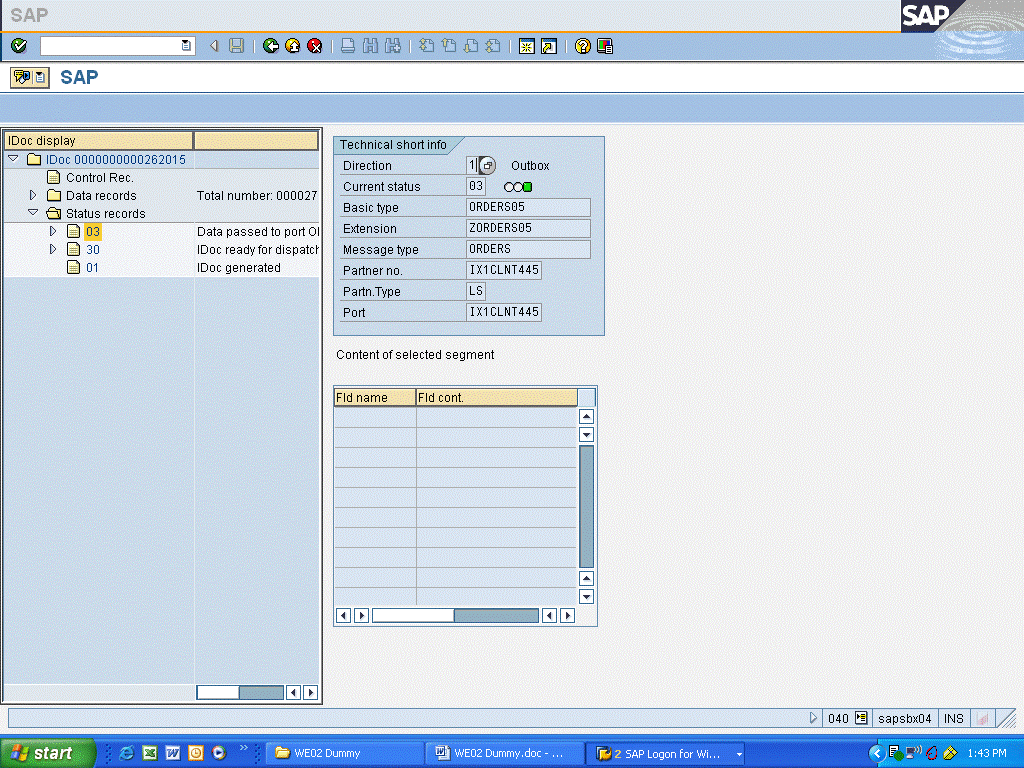Click the Data records folder label
The width and height of the screenshot is (1024, 768).
101,196
